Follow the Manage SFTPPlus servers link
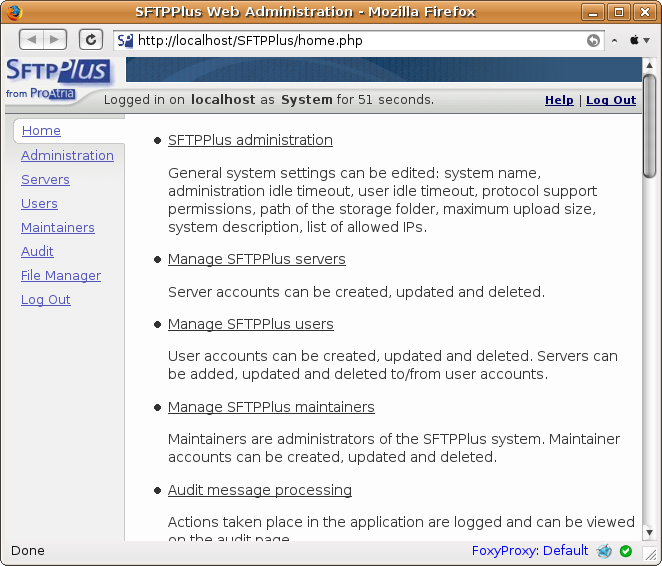Screen dimensions: 662x566 pos(257,259)
